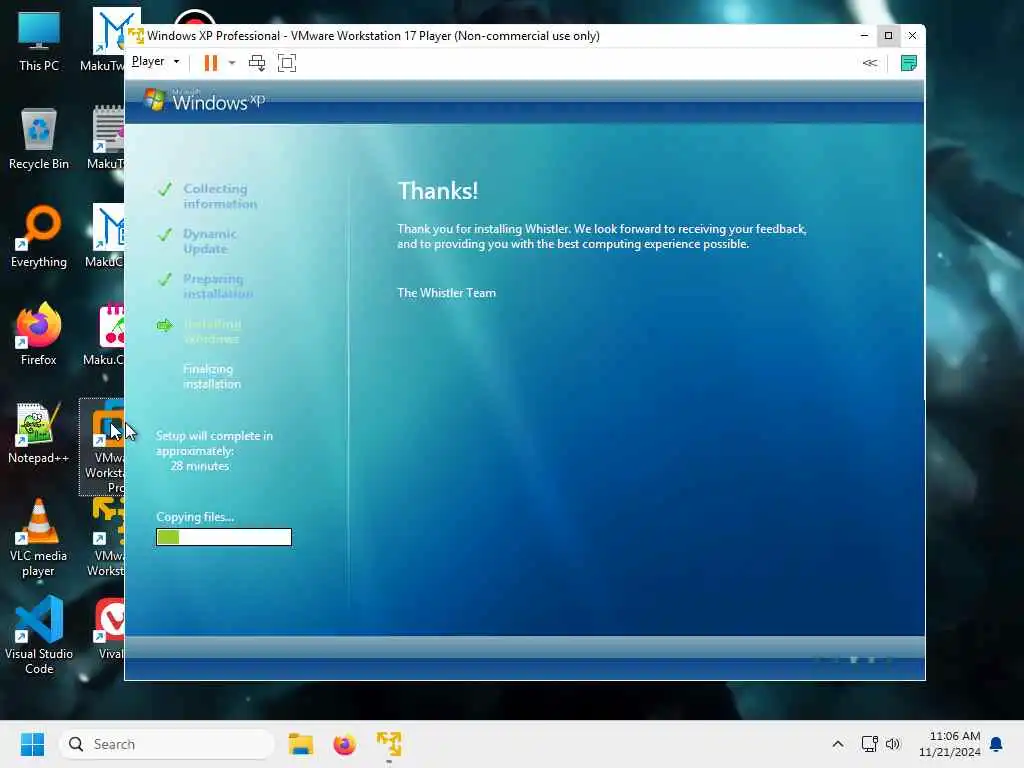Collapse the VMware toolbar with double chevron
The image size is (1024, 768).
point(870,63)
